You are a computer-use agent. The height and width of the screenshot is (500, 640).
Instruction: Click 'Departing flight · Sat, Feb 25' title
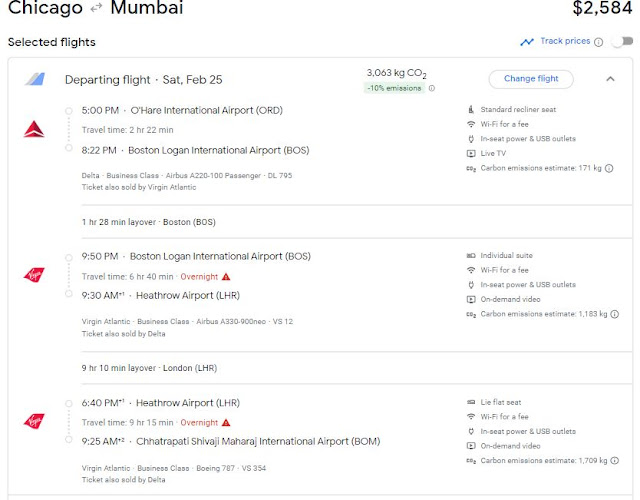(x=144, y=80)
